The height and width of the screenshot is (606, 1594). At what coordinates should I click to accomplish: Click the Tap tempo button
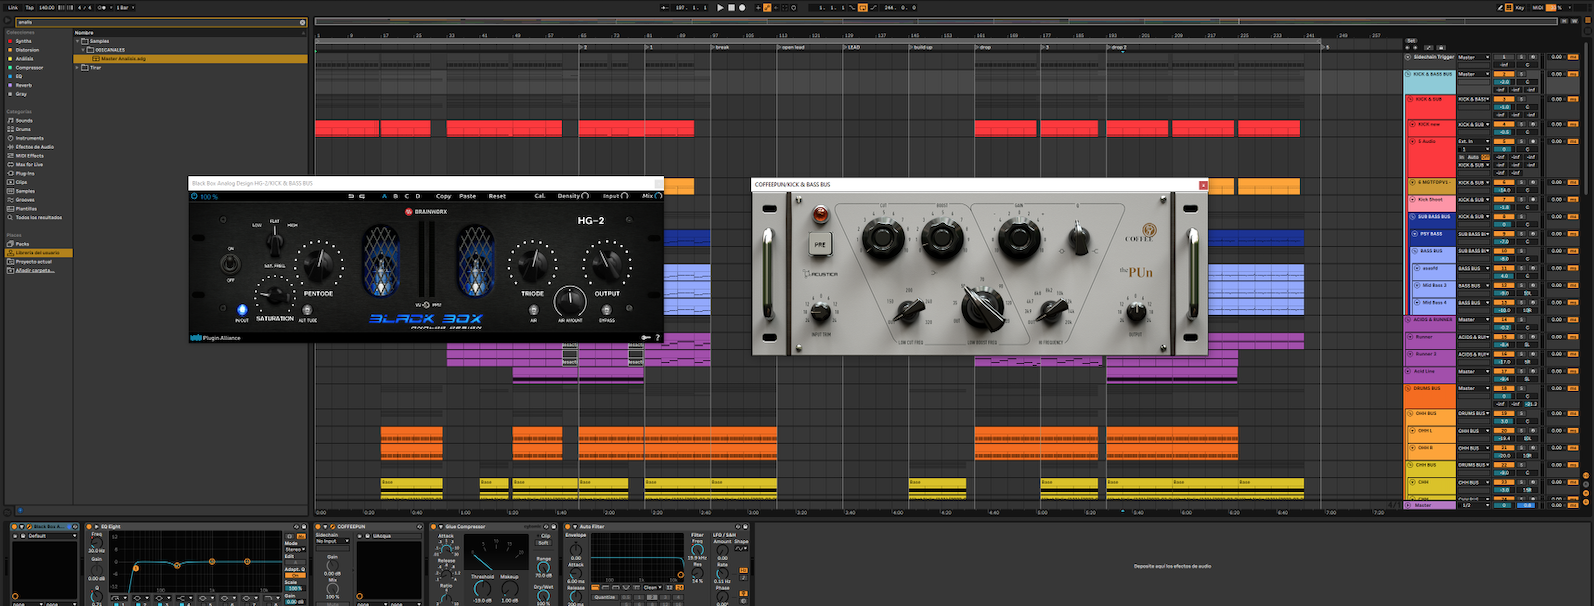[29, 7]
